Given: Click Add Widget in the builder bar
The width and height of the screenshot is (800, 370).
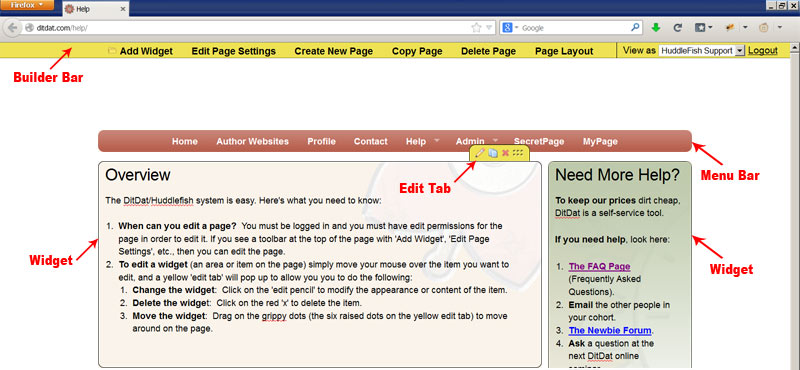Looking at the screenshot, I should [146, 51].
